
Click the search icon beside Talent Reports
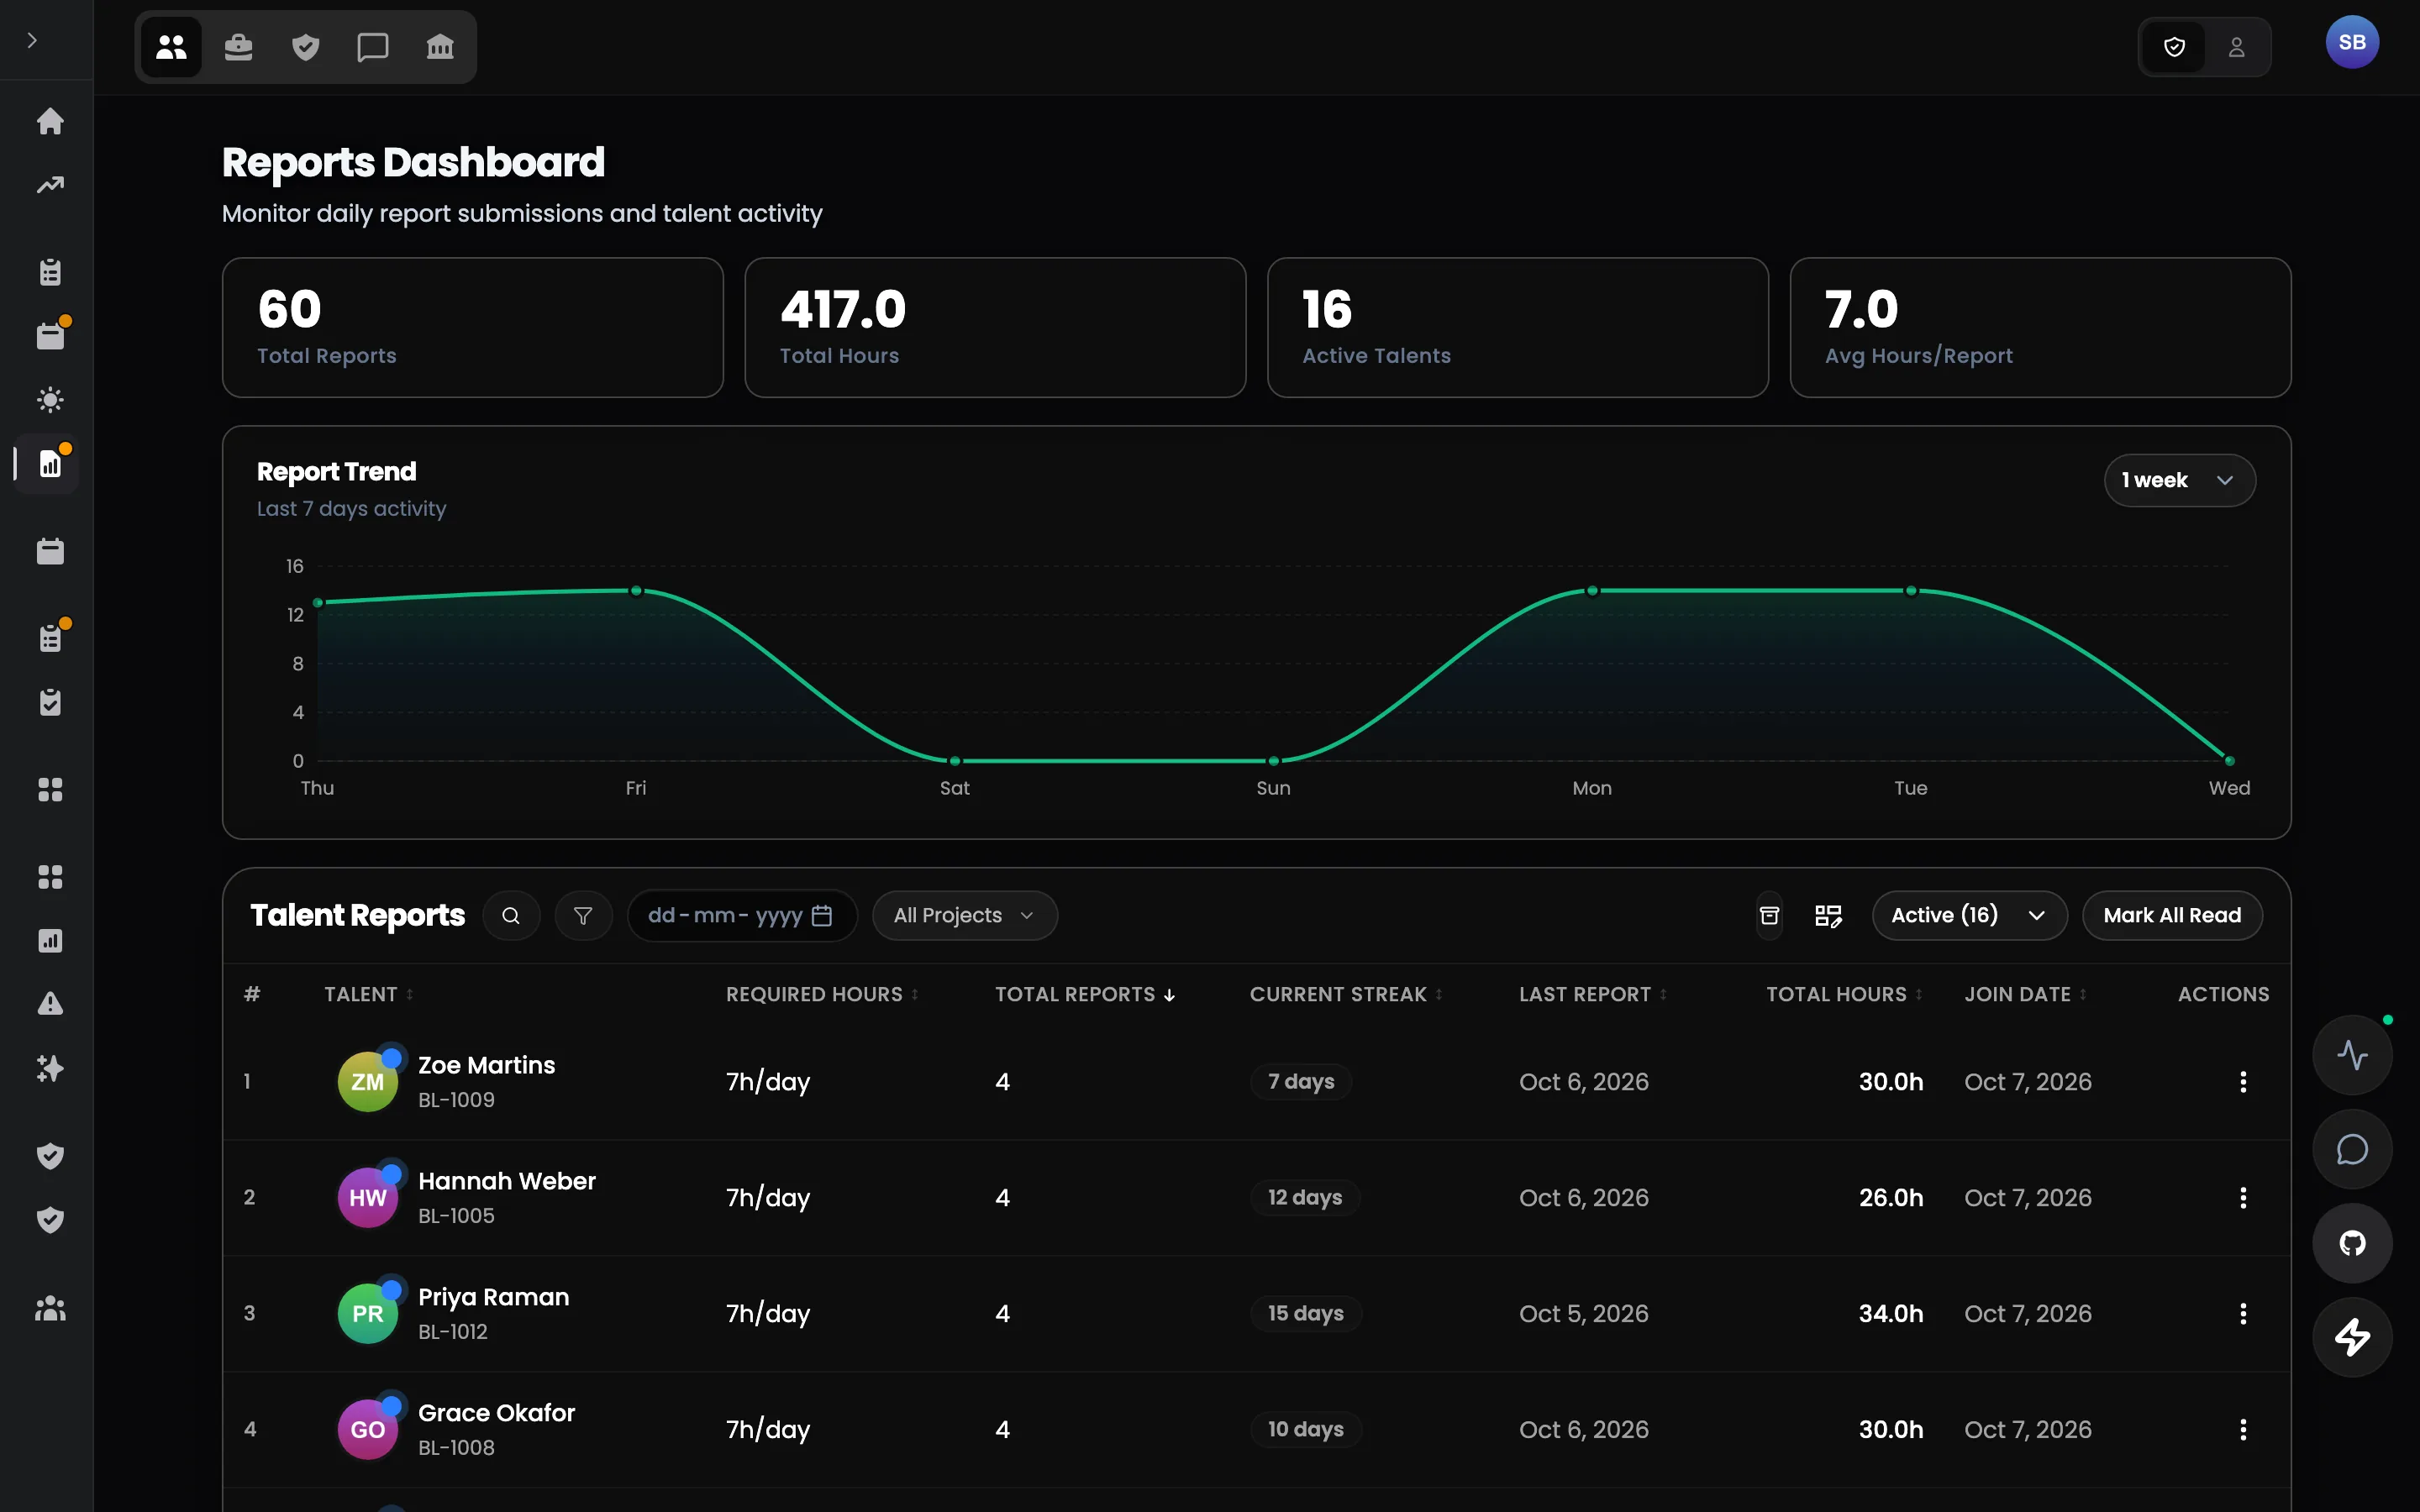tap(511, 915)
